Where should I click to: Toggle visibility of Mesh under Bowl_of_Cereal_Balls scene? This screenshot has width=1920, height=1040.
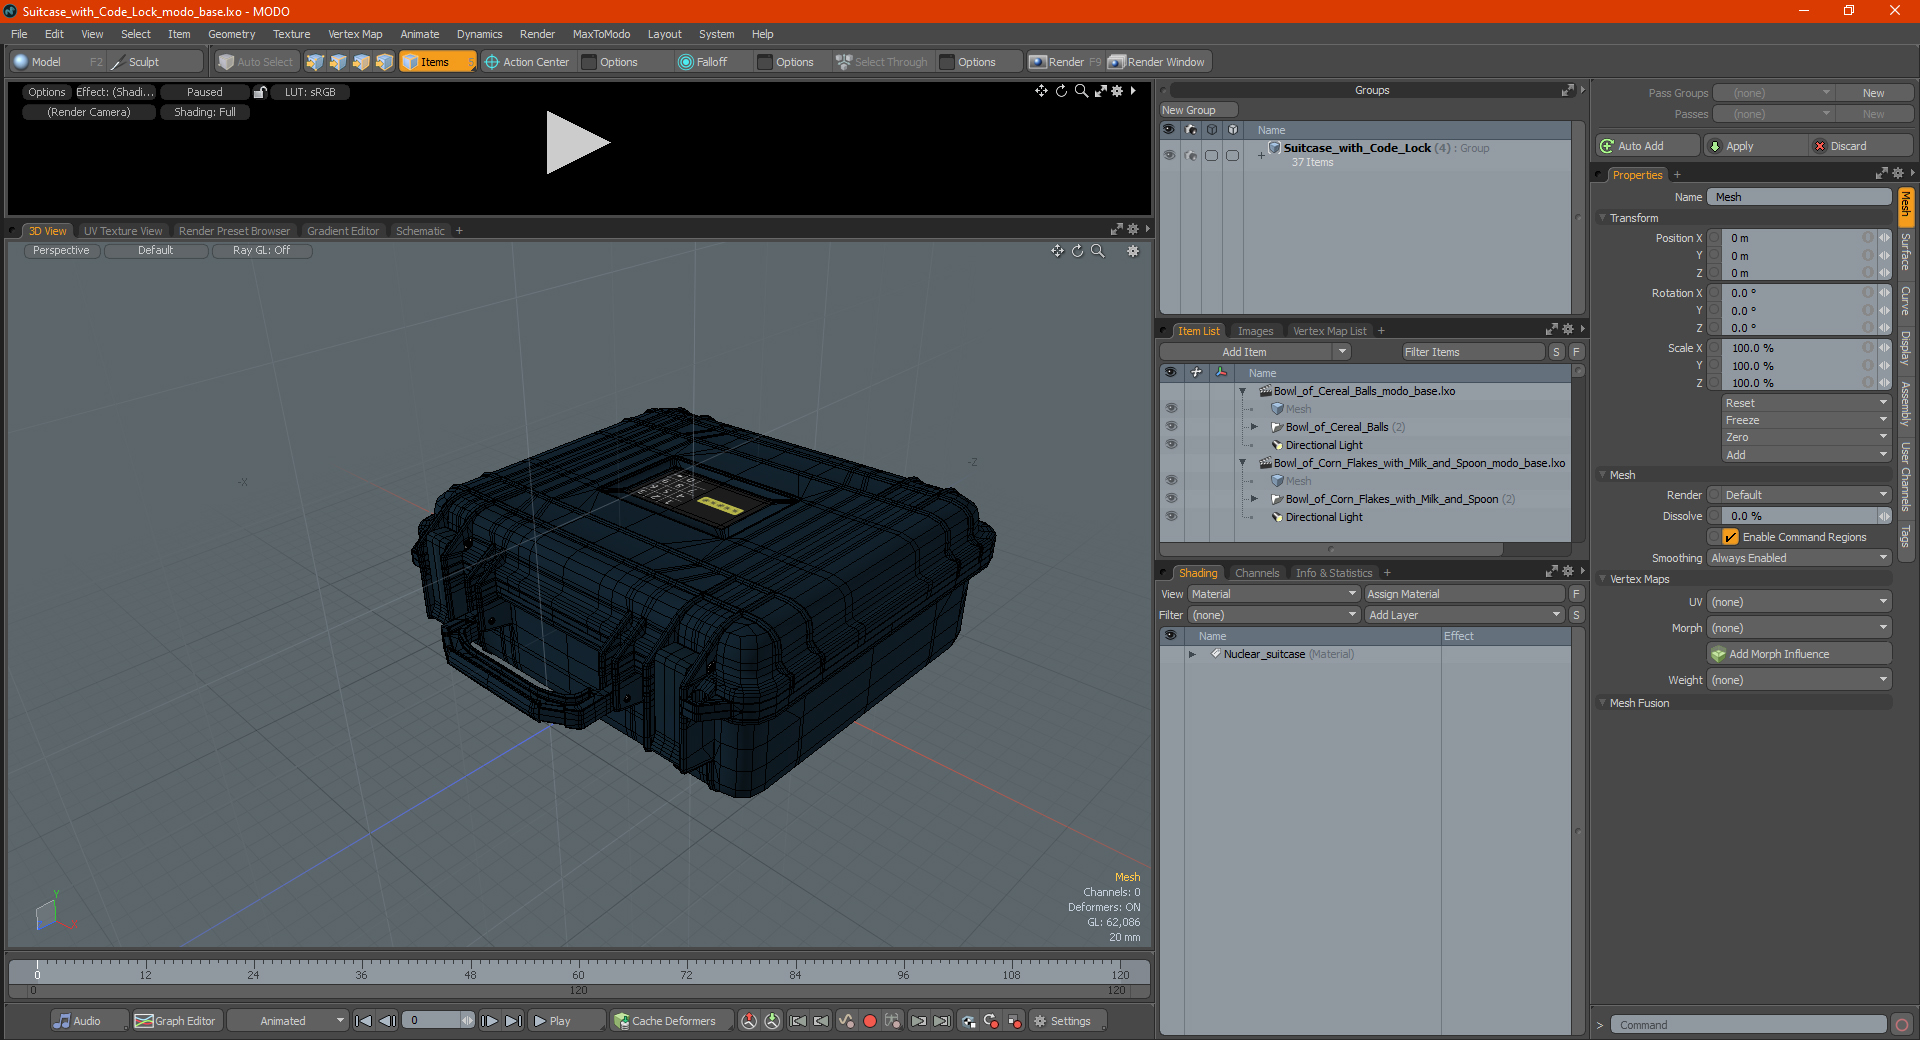(1170, 409)
